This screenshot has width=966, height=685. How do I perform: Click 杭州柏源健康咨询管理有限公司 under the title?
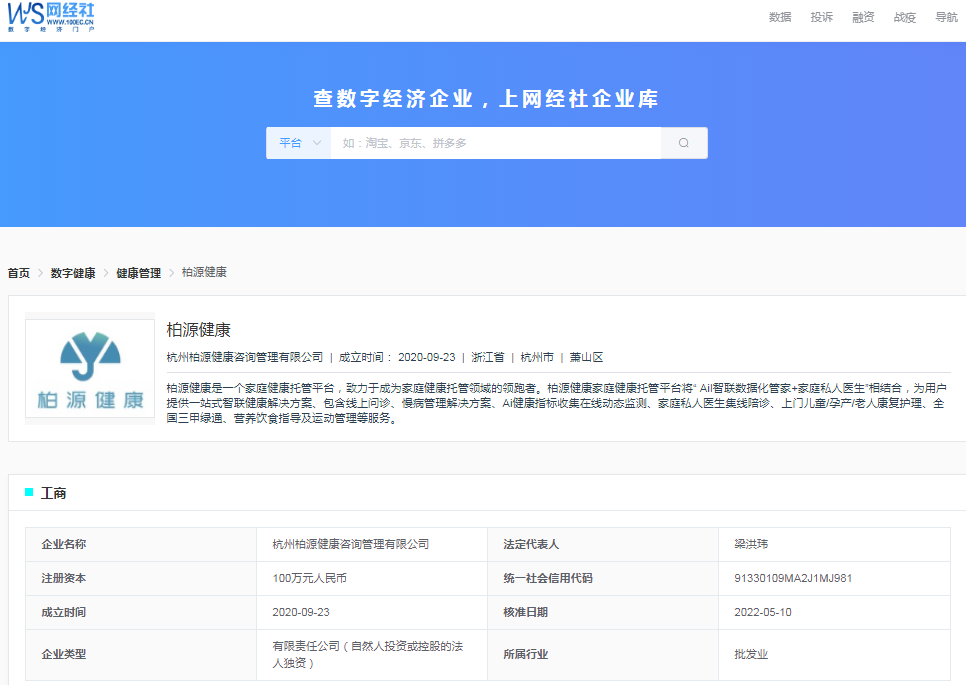coord(245,357)
